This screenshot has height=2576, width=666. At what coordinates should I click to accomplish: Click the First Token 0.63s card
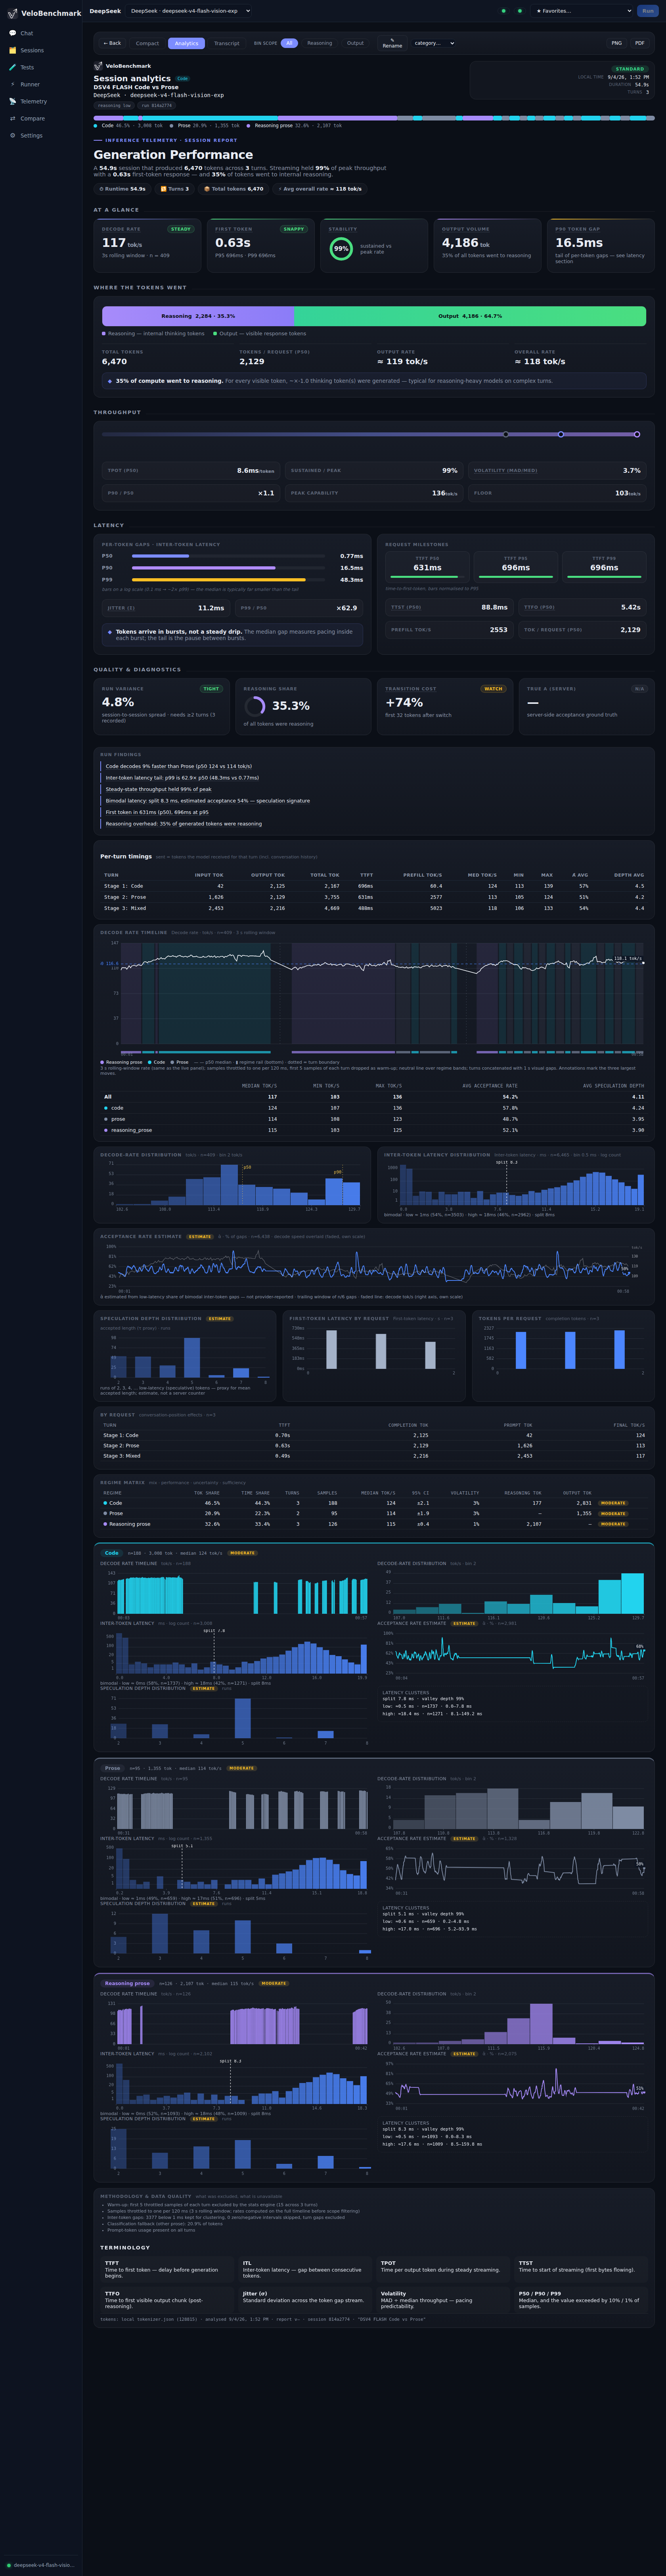pyautogui.click(x=260, y=246)
